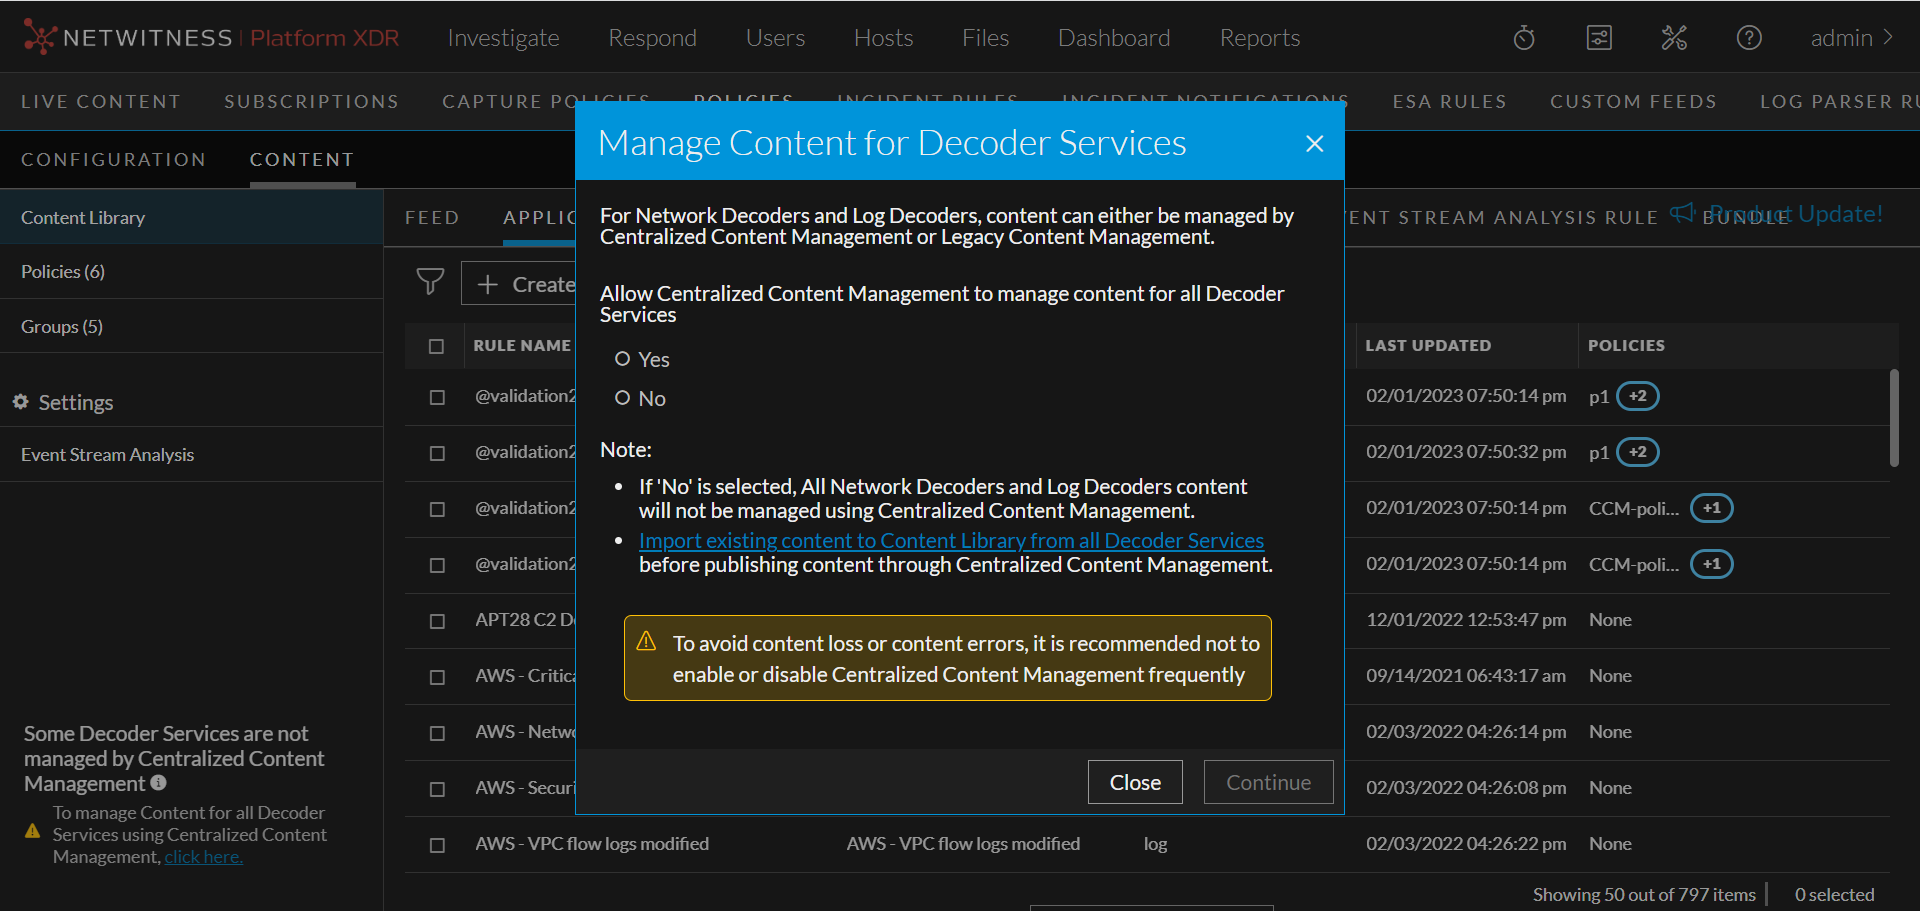Open the admin tools wrench icon
Image resolution: width=1920 pixels, height=911 pixels.
[x=1674, y=38]
